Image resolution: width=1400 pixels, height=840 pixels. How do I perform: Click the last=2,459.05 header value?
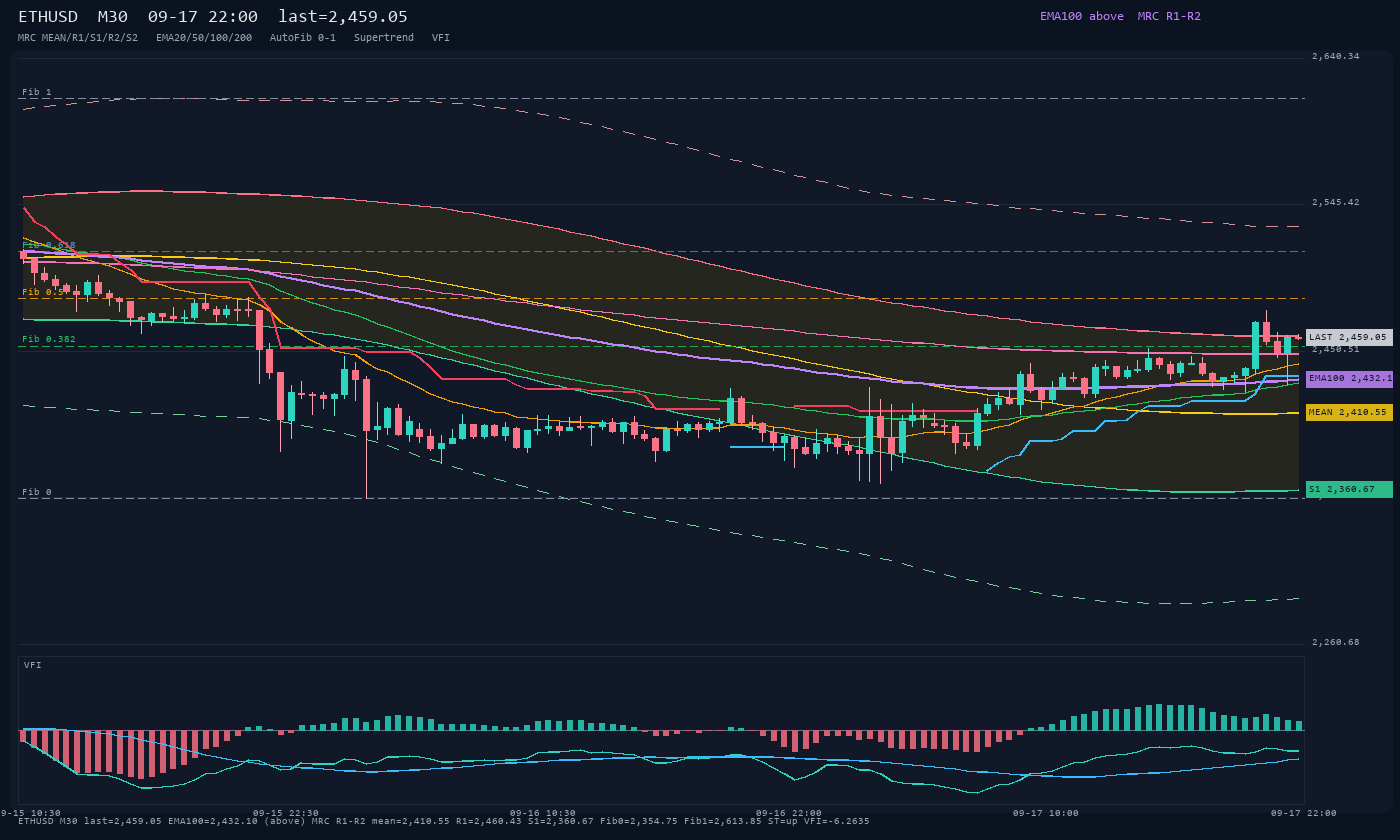343,17
